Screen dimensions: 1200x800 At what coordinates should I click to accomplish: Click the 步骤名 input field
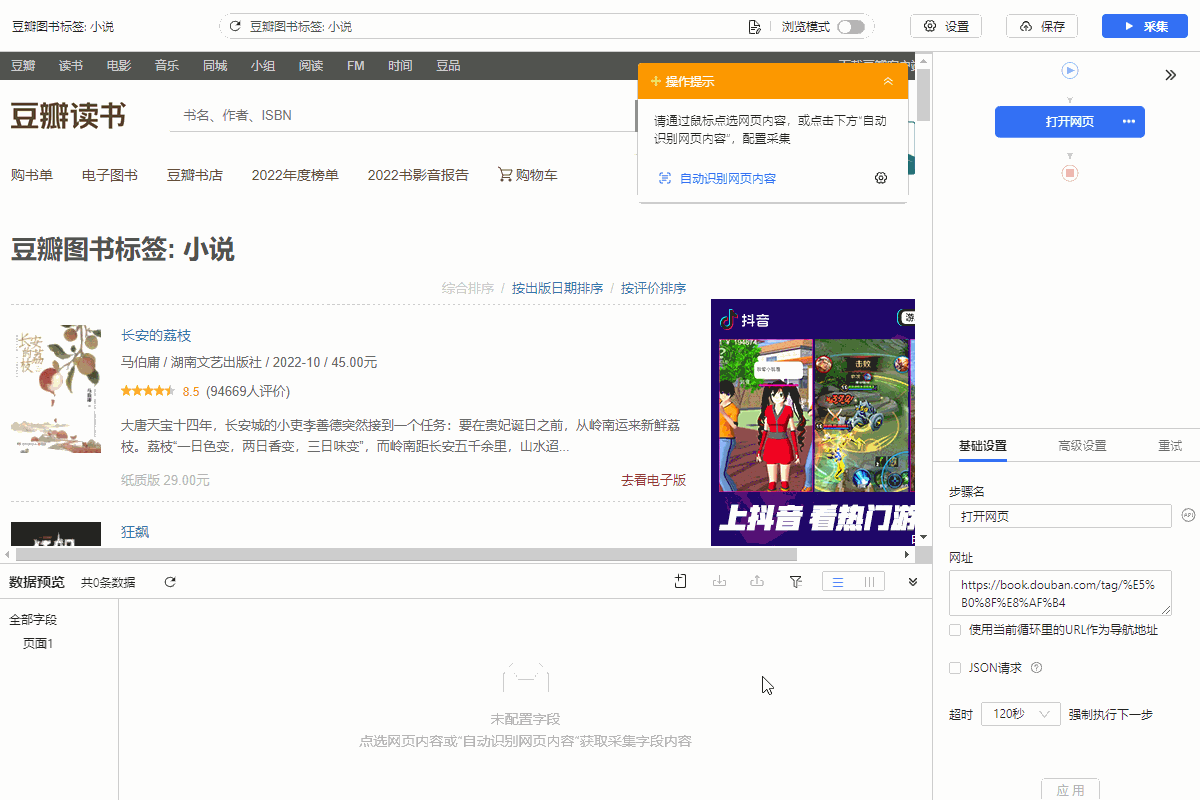pos(1060,516)
